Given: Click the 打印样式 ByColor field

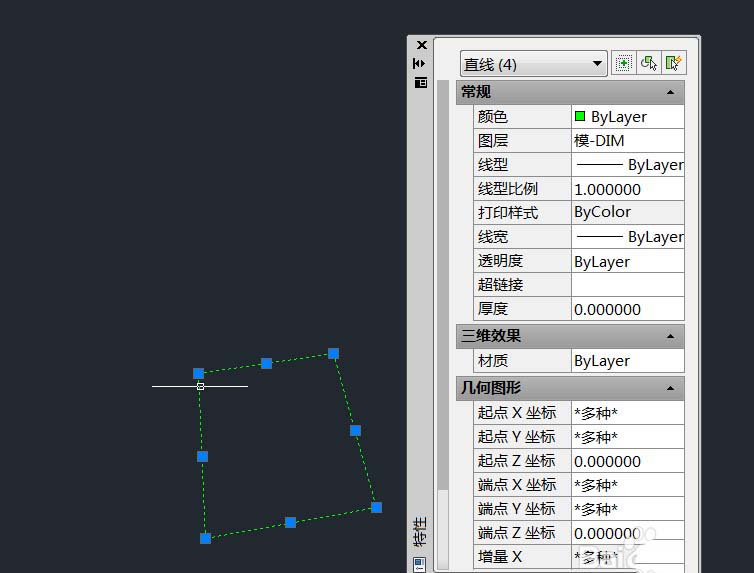Looking at the screenshot, I should coord(627,212).
